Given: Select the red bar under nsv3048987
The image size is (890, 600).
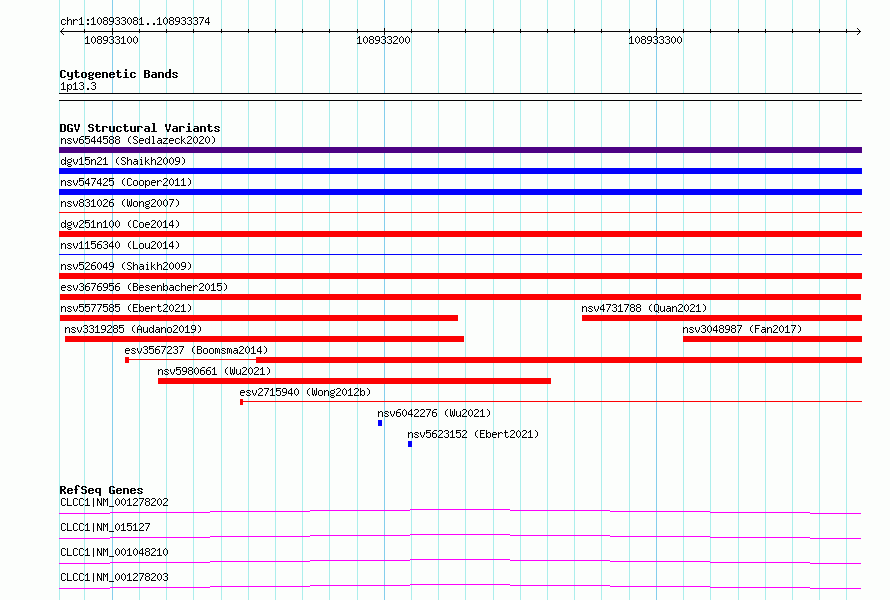Looking at the screenshot, I should pyautogui.click(x=773, y=339).
